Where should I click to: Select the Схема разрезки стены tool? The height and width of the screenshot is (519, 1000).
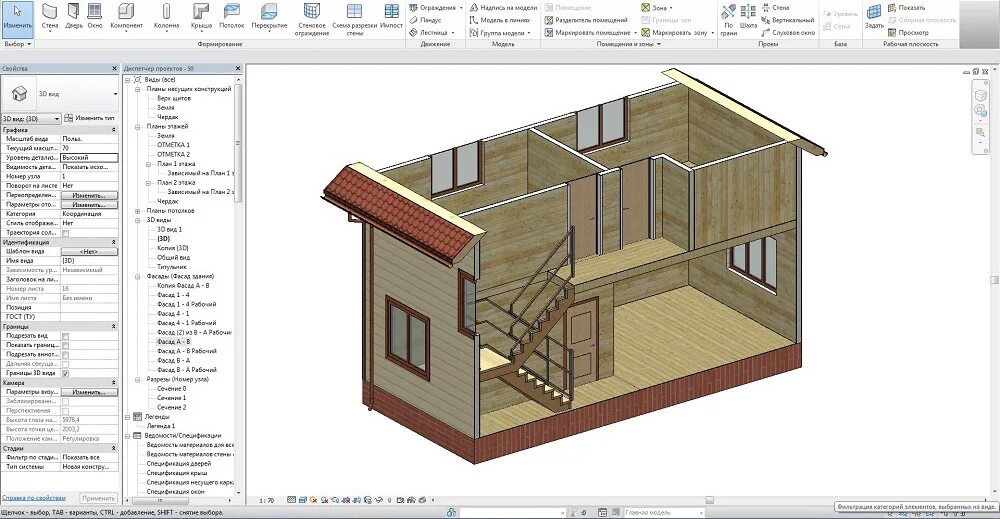[x=355, y=19]
